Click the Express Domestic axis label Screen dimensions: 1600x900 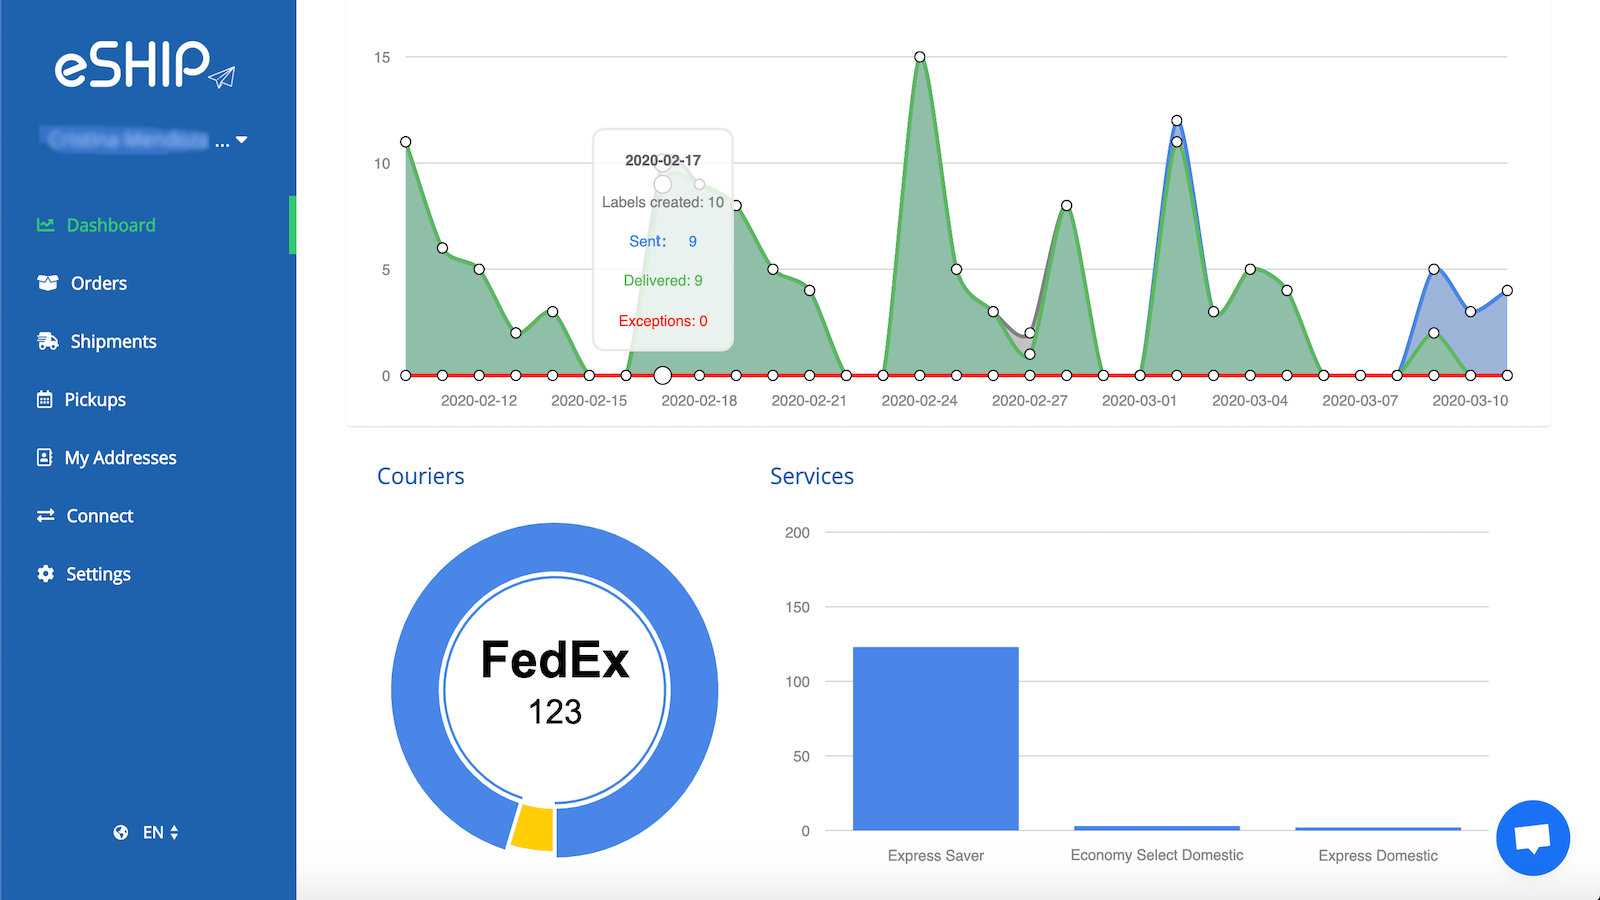point(1378,856)
